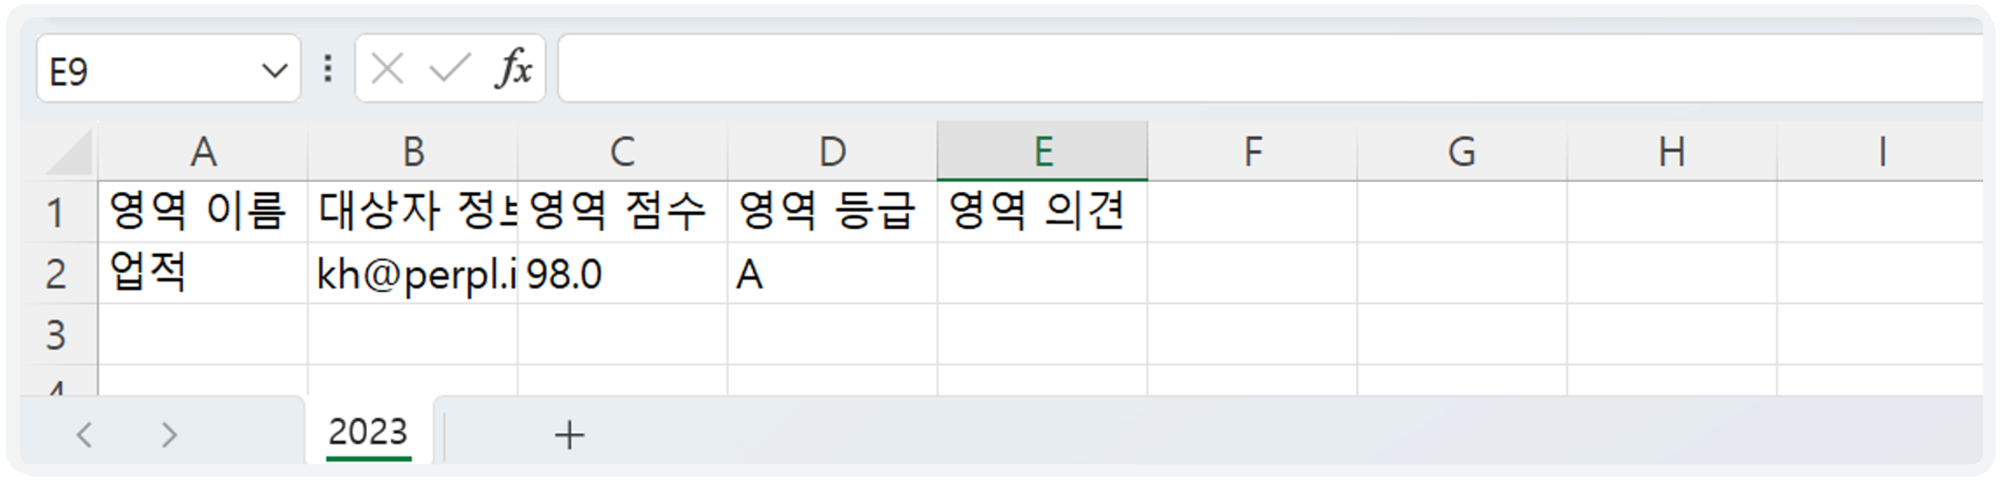This screenshot has height=484, width=2000.
Task: Click the three-dot handle beside Name Box
Action: point(328,69)
